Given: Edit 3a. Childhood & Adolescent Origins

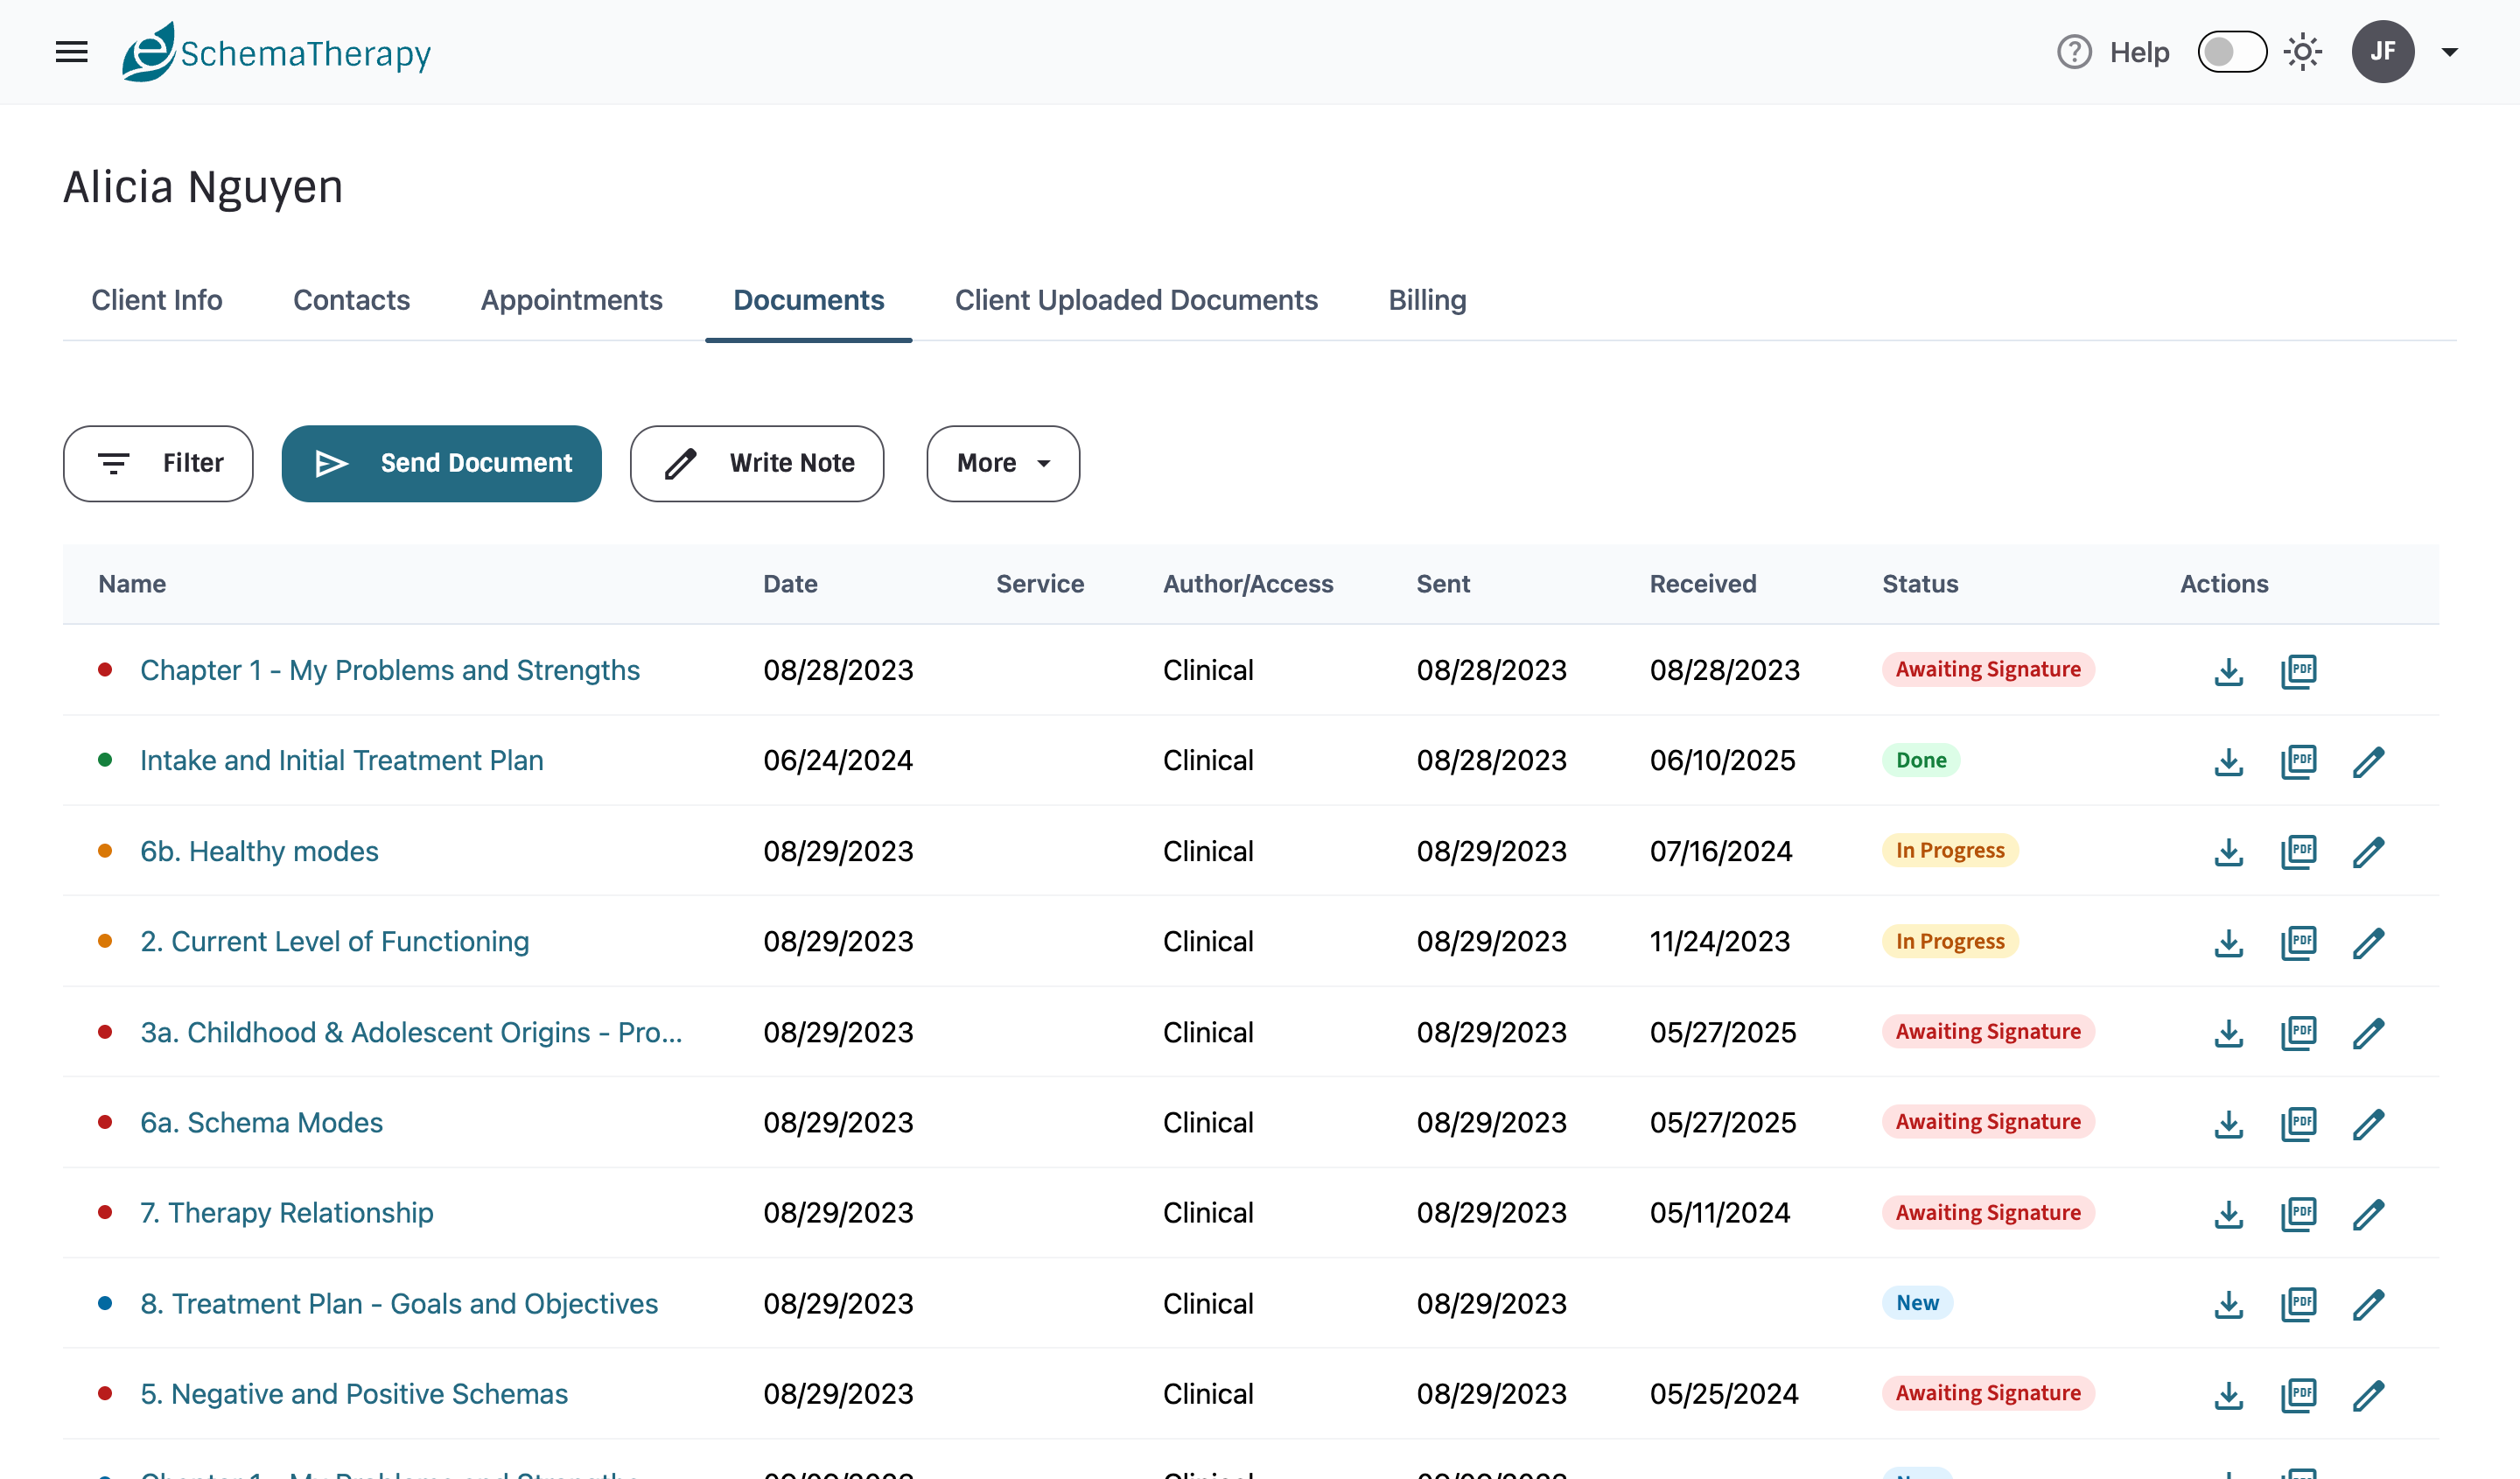Looking at the screenshot, I should tap(2368, 1033).
